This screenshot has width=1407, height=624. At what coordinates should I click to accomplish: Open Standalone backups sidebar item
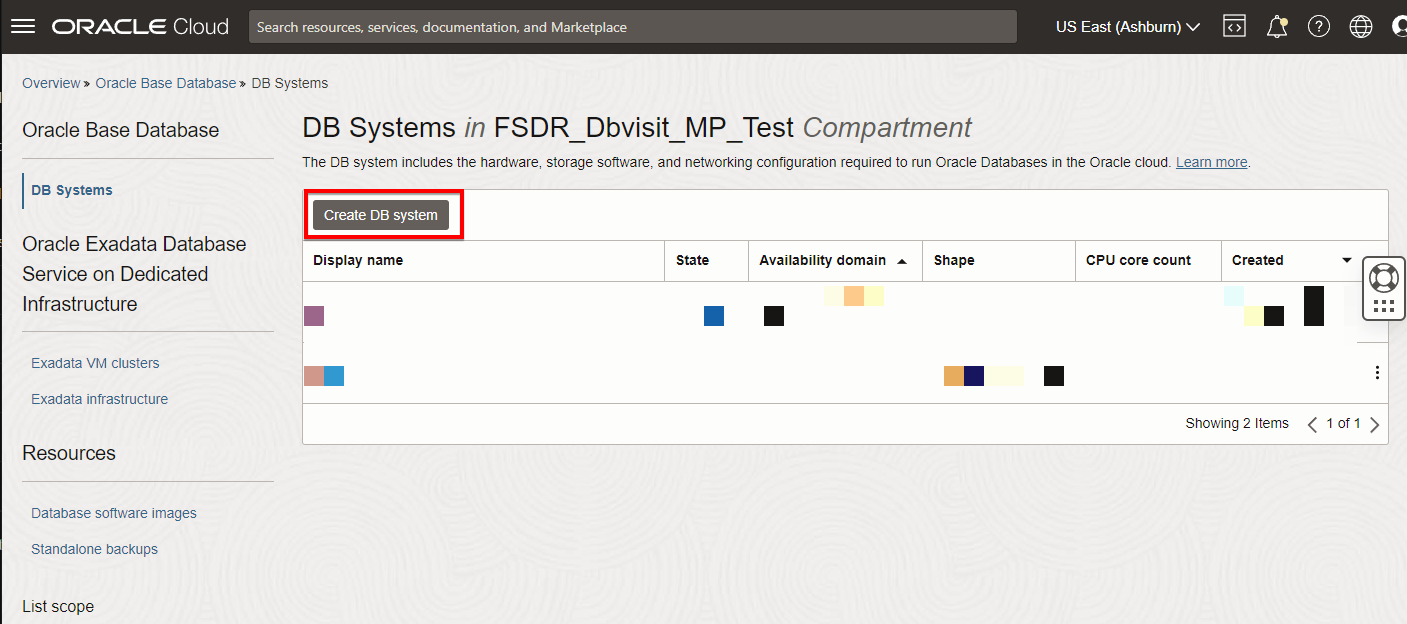click(94, 549)
